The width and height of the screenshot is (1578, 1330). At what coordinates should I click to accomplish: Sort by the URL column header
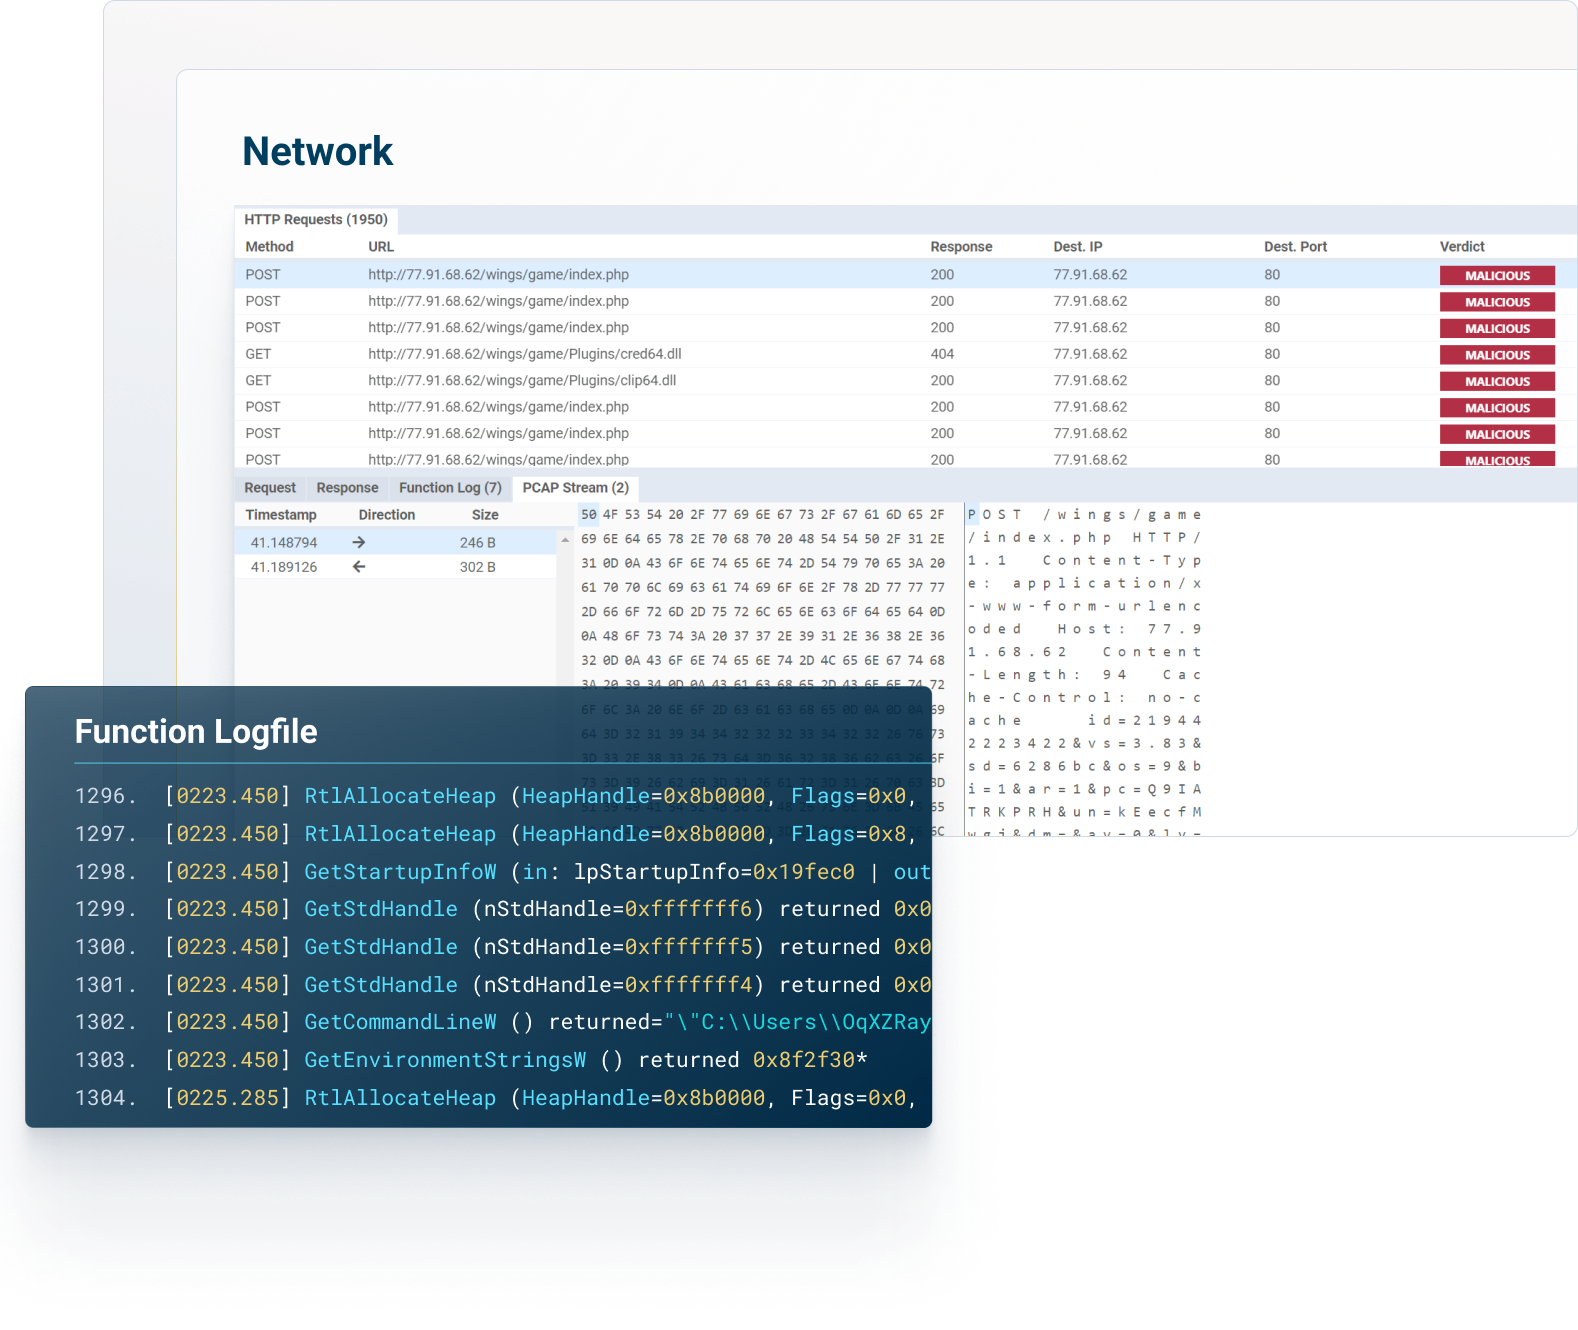[x=381, y=247]
